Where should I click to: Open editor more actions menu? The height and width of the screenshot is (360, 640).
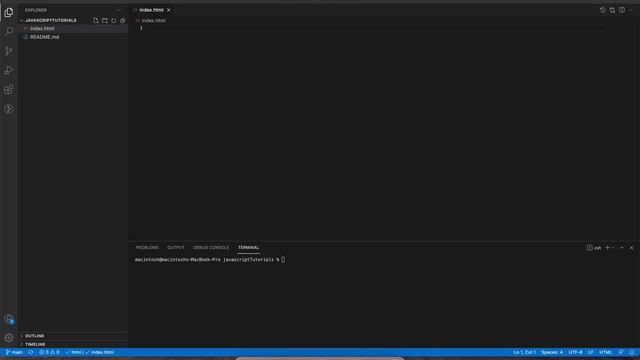tap(631, 10)
